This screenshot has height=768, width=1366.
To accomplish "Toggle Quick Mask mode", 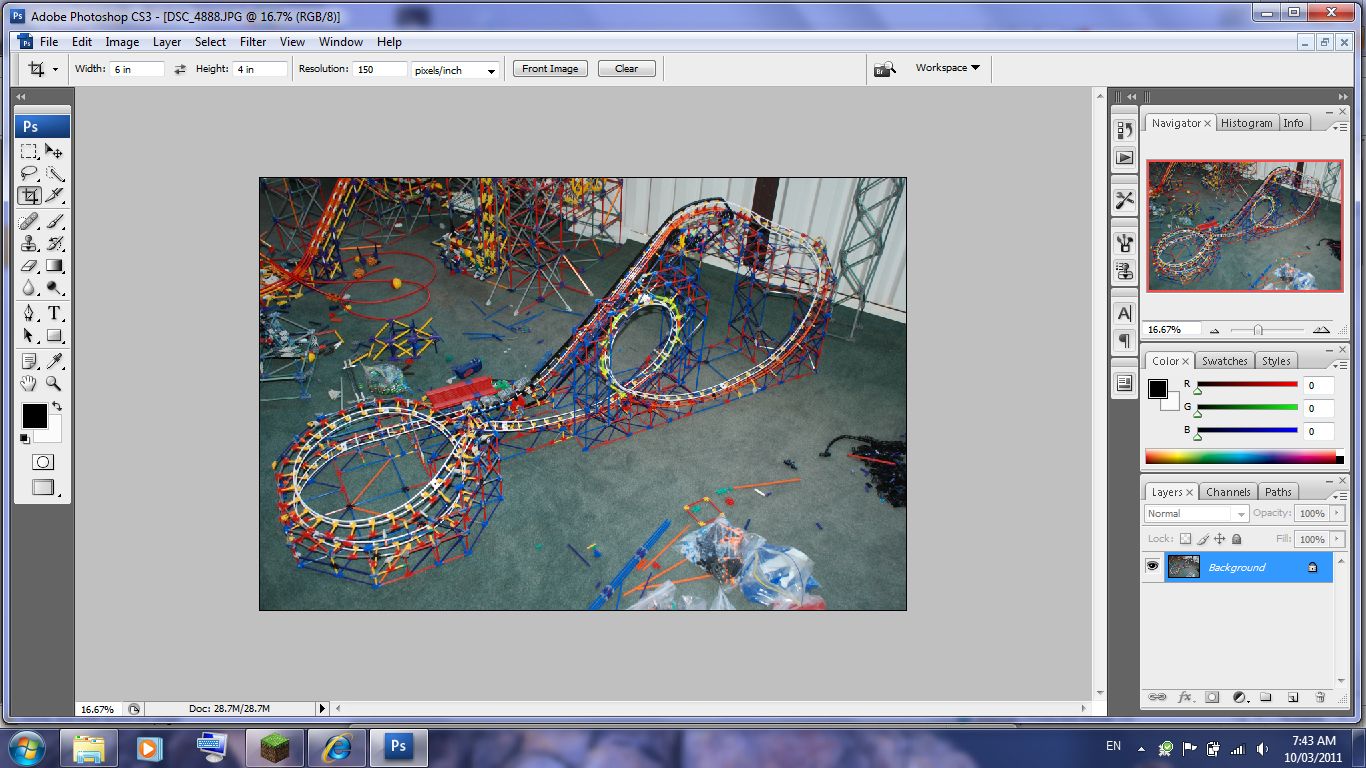I will [x=42, y=462].
